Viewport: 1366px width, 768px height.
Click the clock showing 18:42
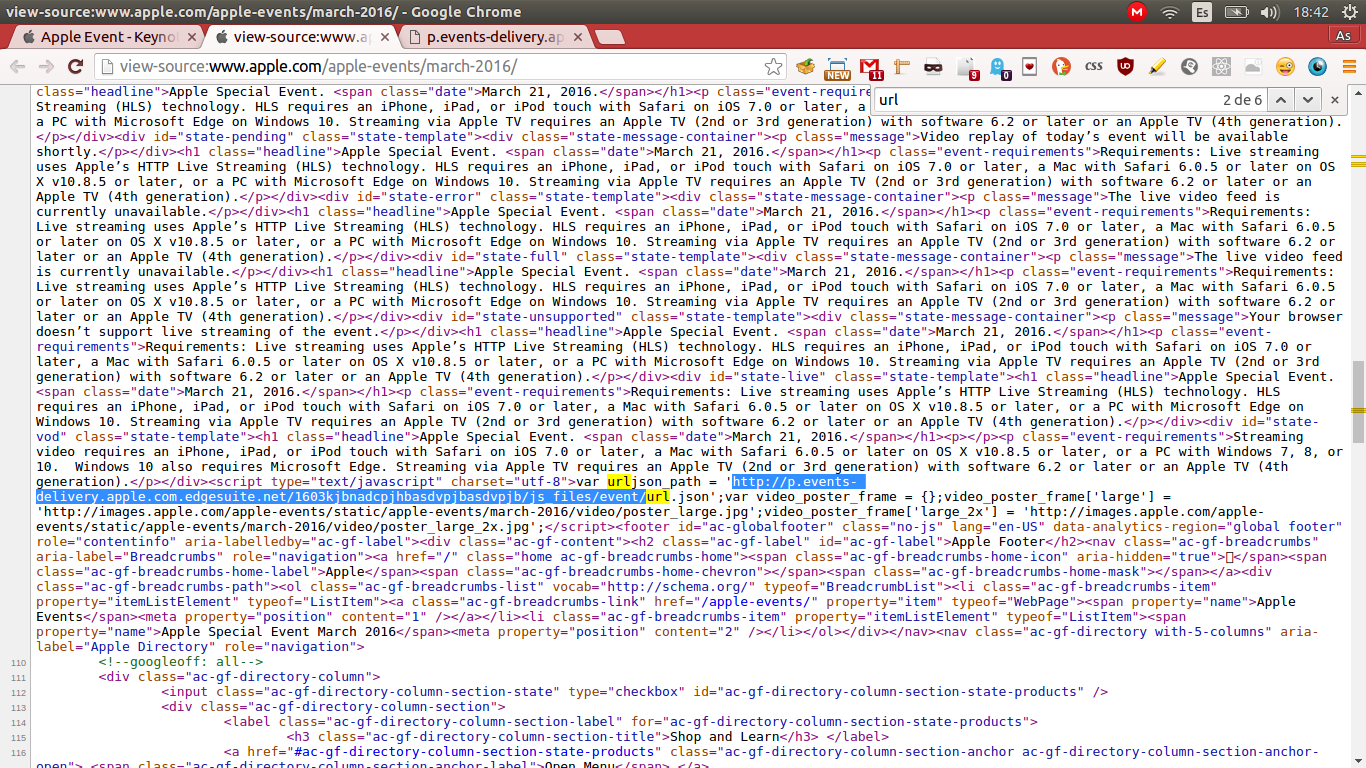(x=1309, y=12)
